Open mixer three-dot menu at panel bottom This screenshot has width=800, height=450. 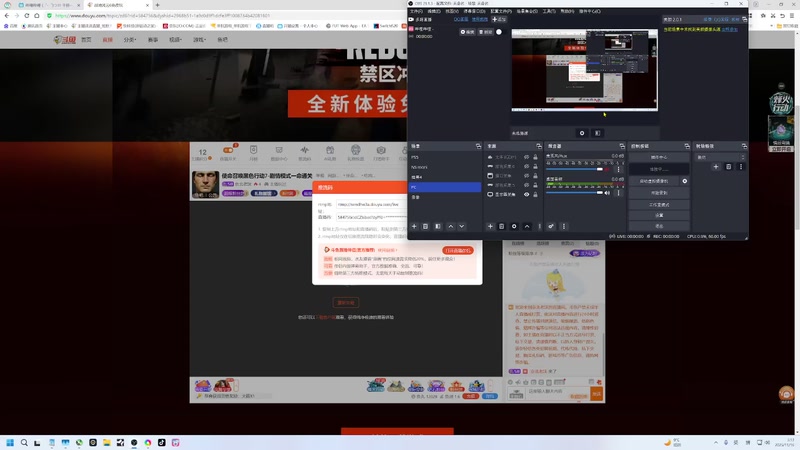(x=564, y=227)
